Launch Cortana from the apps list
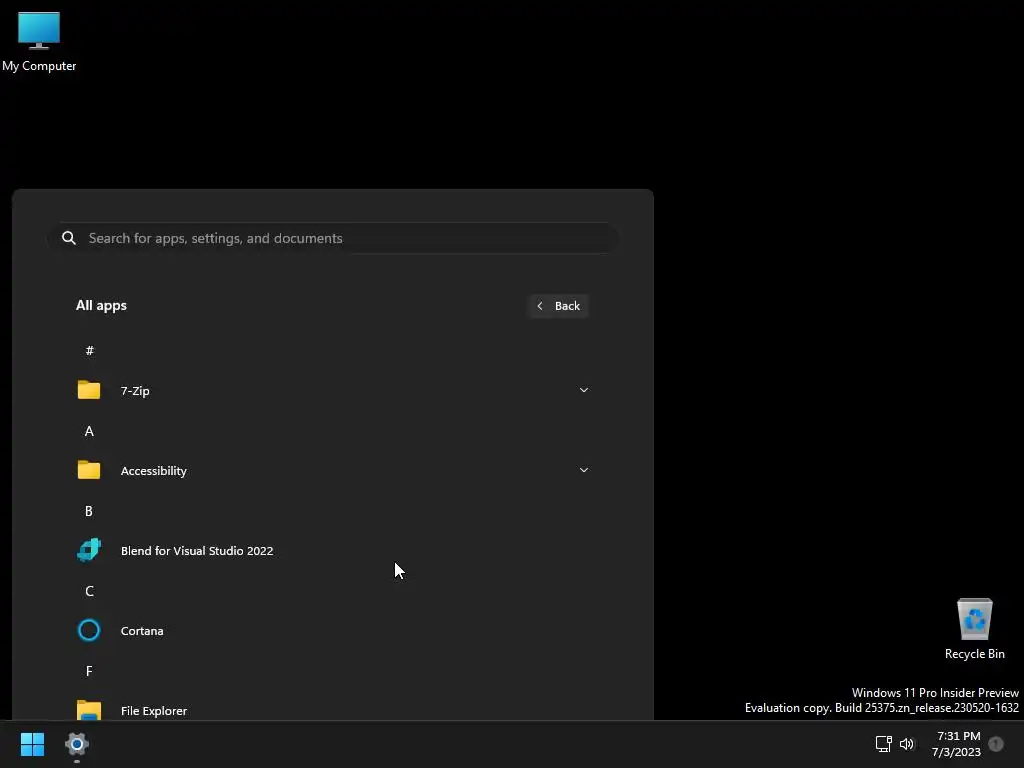 pos(142,631)
